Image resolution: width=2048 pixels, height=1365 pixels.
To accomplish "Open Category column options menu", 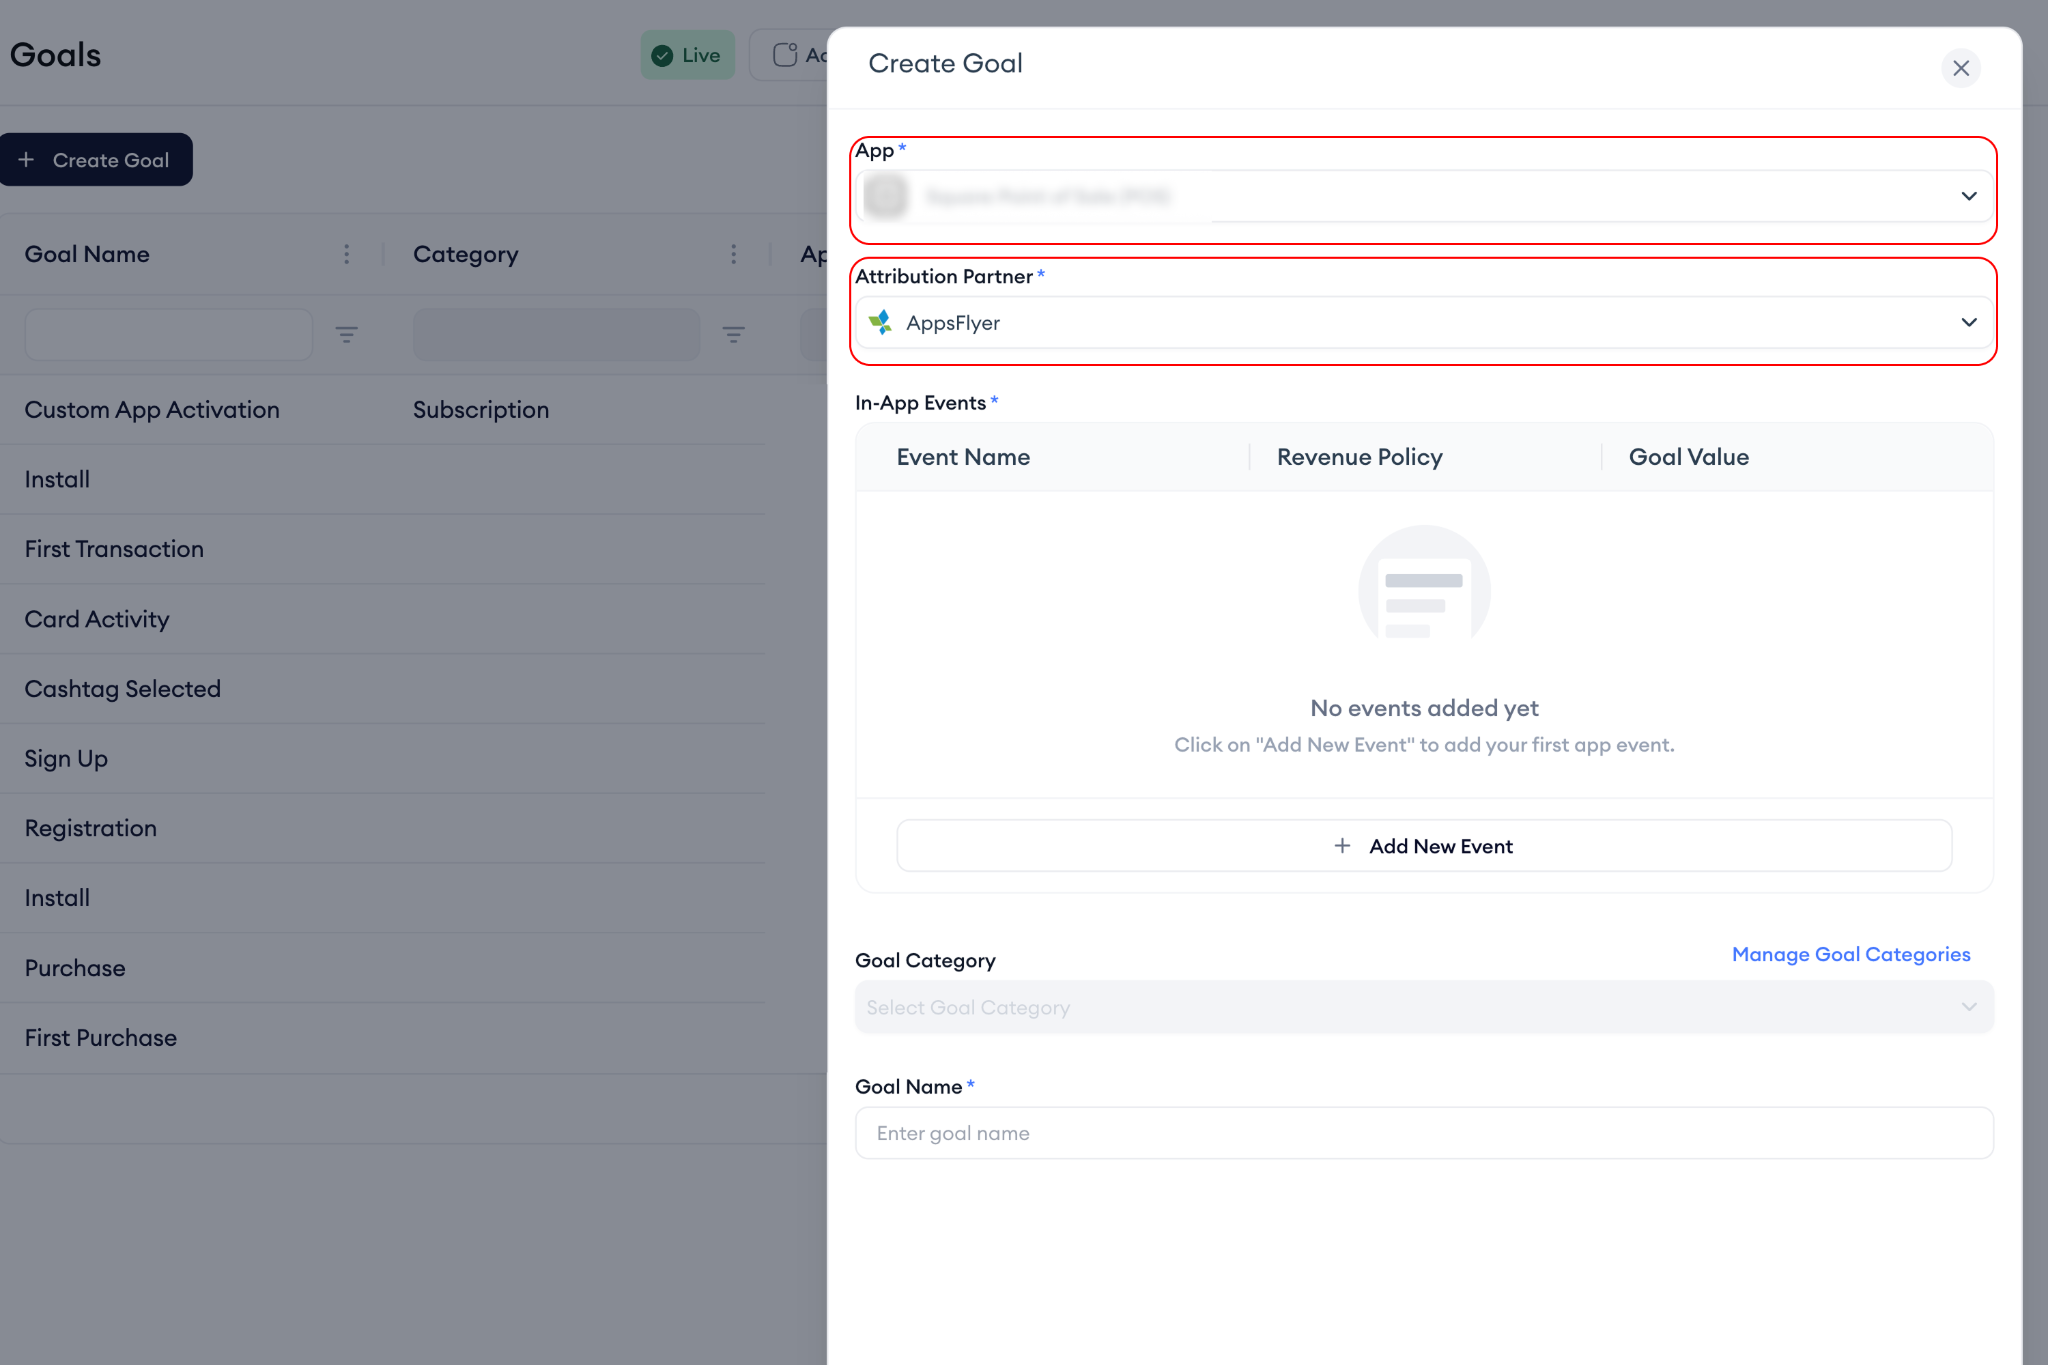I will (x=733, y=254).
